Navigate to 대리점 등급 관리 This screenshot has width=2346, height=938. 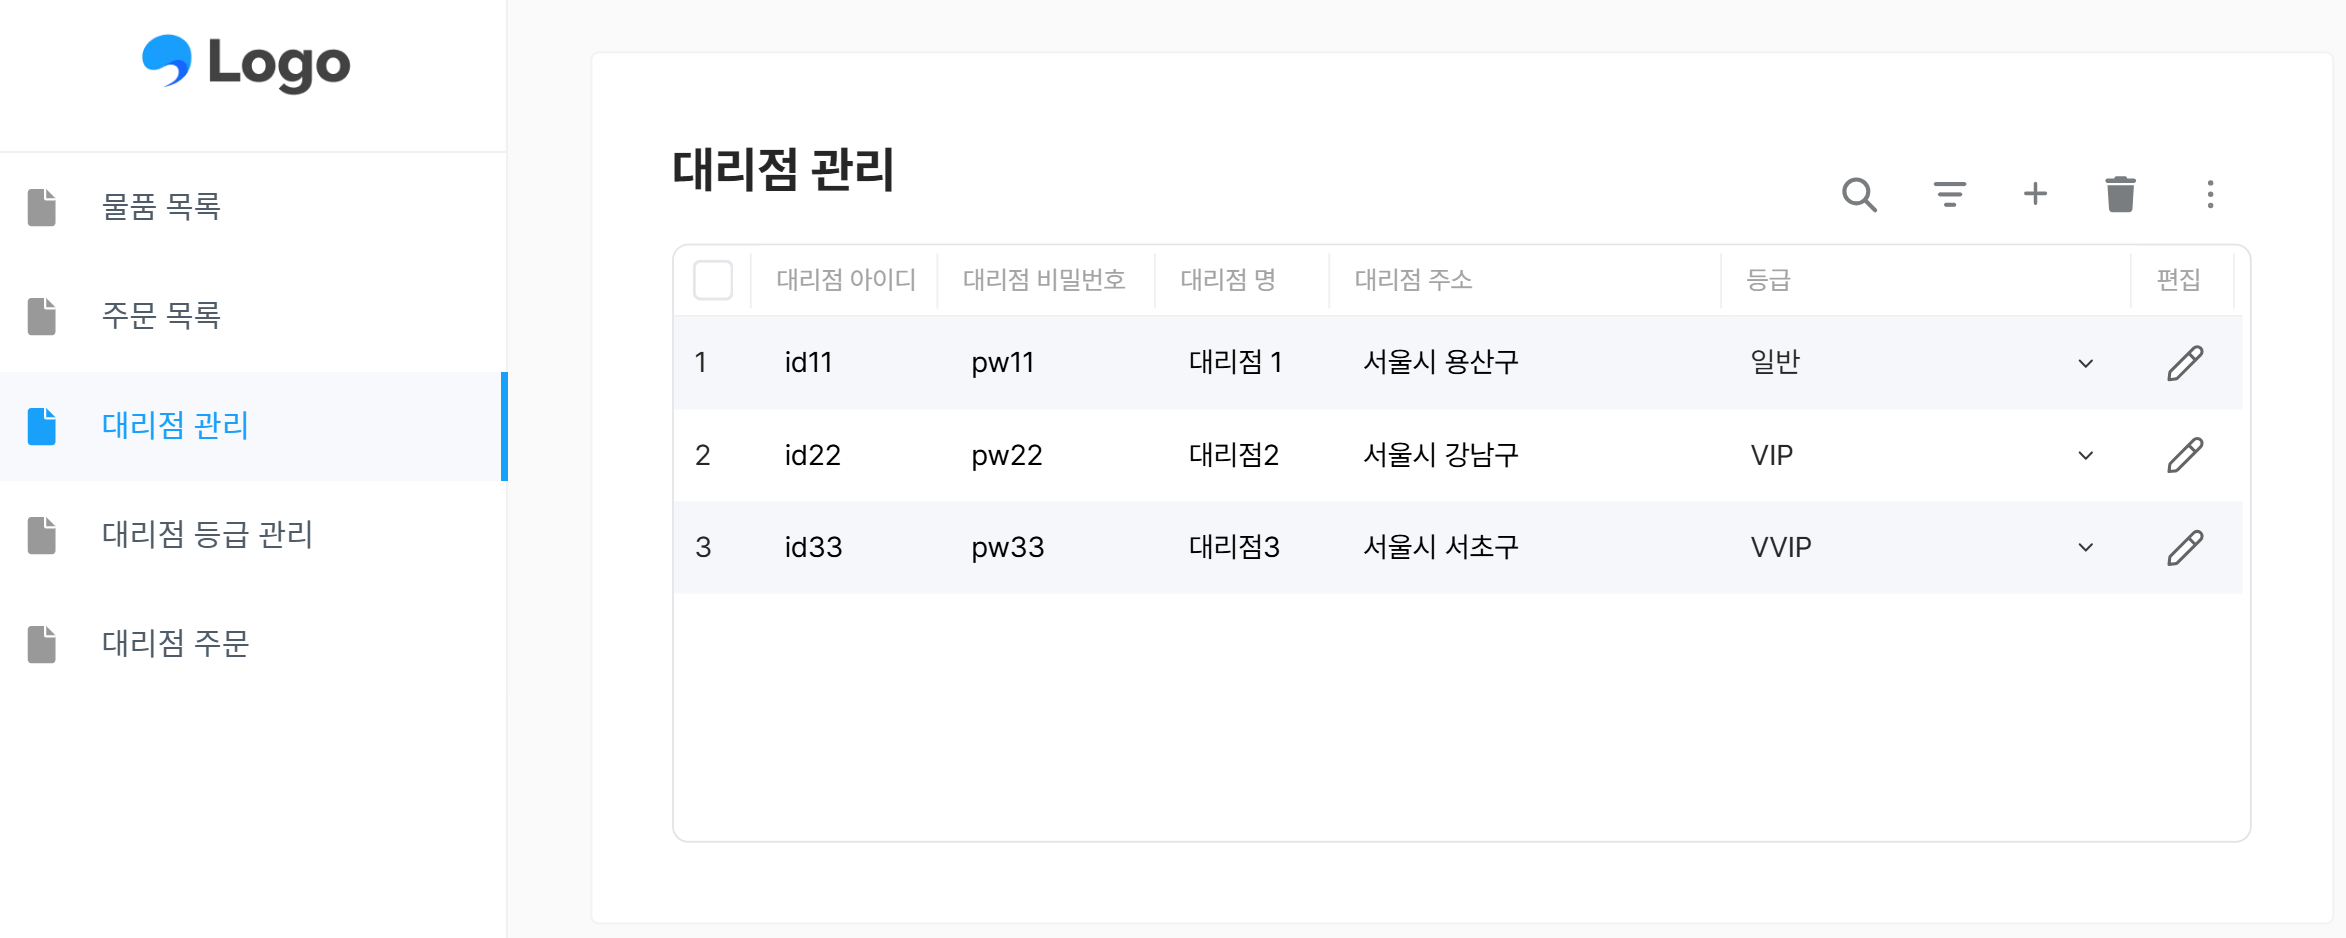click(207, 535)
